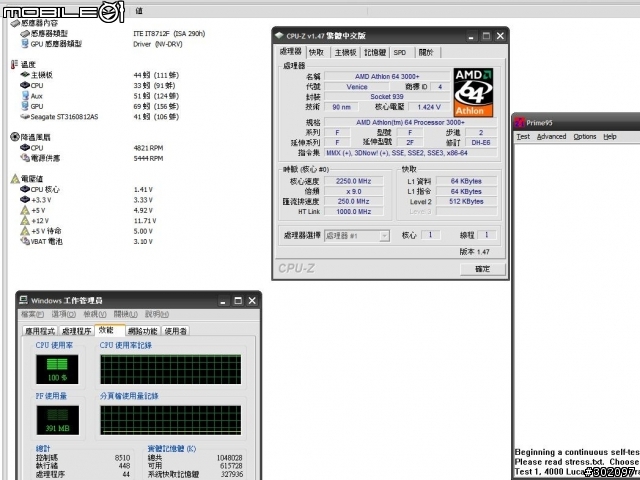
Task: Click the VBAT battery row icon
Action: (x=25, y=241)
